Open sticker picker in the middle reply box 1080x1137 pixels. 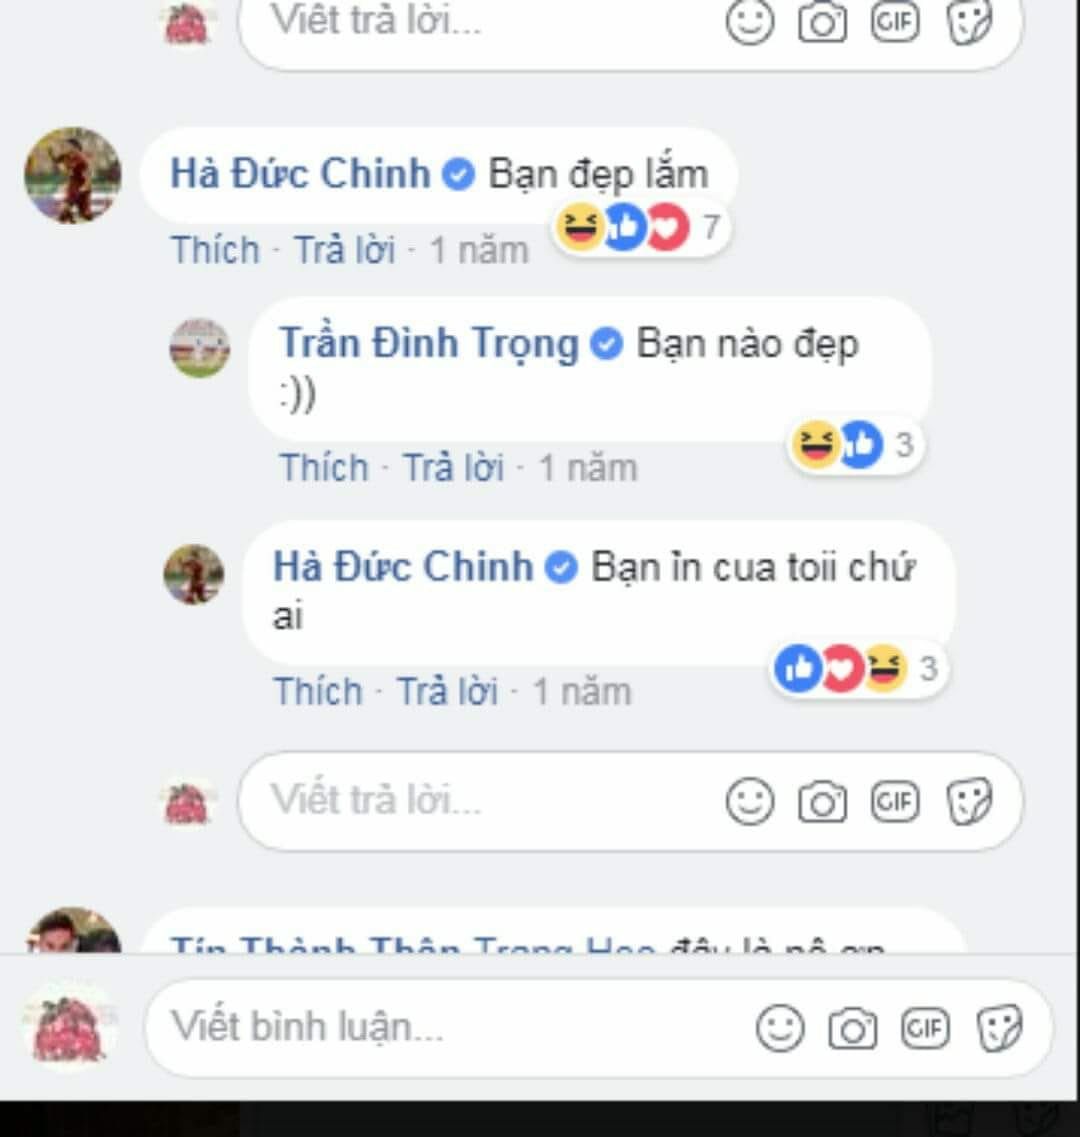pos(969,801)
